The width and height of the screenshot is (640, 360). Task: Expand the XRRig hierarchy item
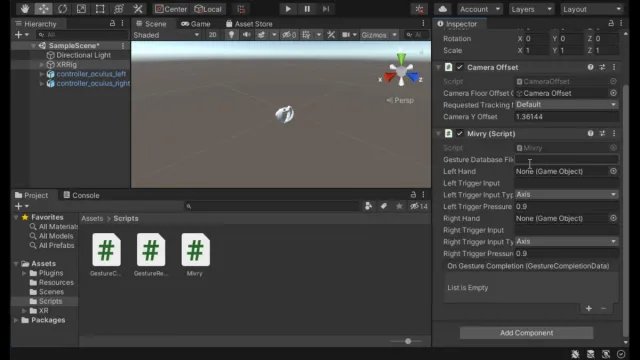click(x=42, y=64)
